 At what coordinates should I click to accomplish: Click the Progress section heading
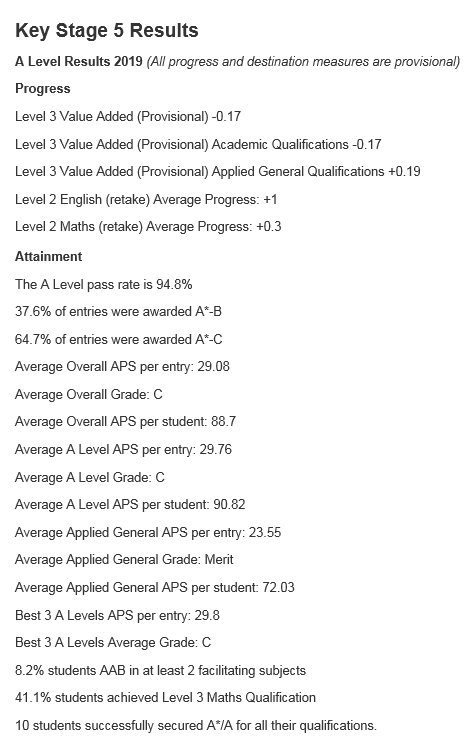[43, 89]
